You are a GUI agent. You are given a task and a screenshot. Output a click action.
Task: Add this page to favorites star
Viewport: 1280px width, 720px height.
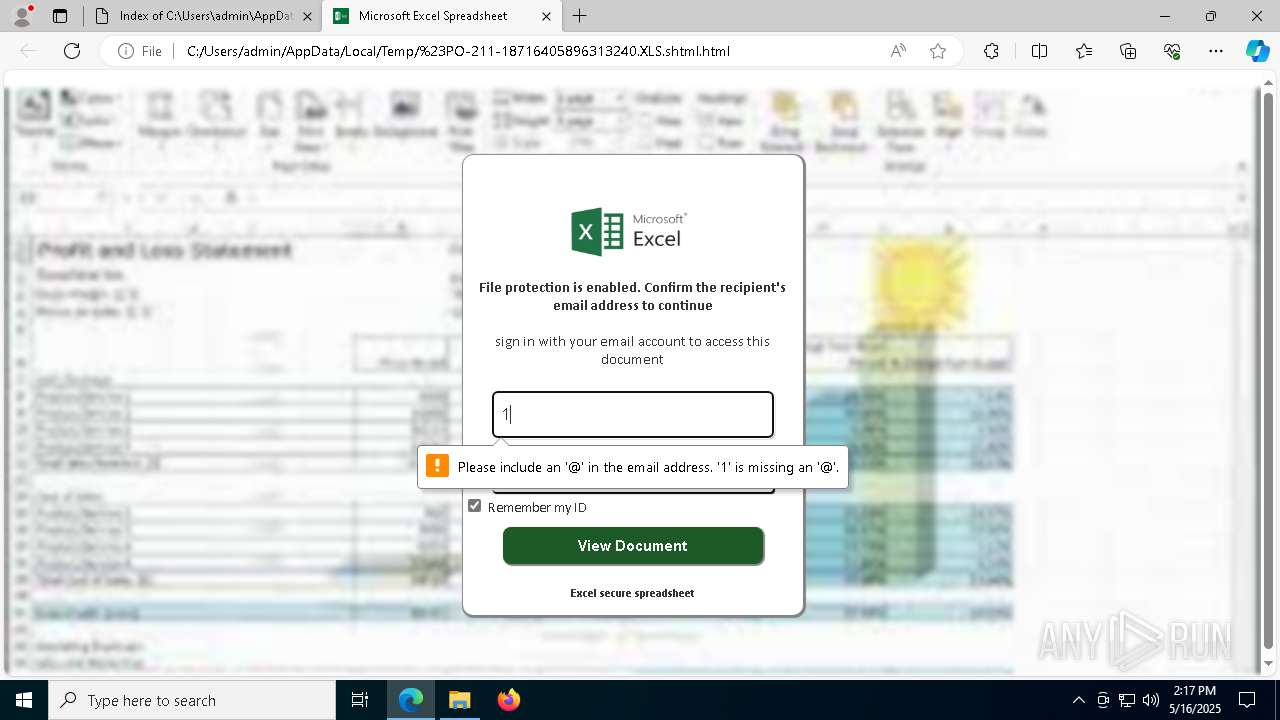point(938,51)
